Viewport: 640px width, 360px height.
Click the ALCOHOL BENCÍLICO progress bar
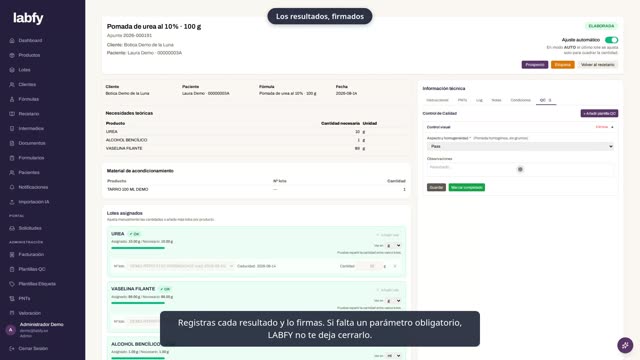click(x=138, y=358)
